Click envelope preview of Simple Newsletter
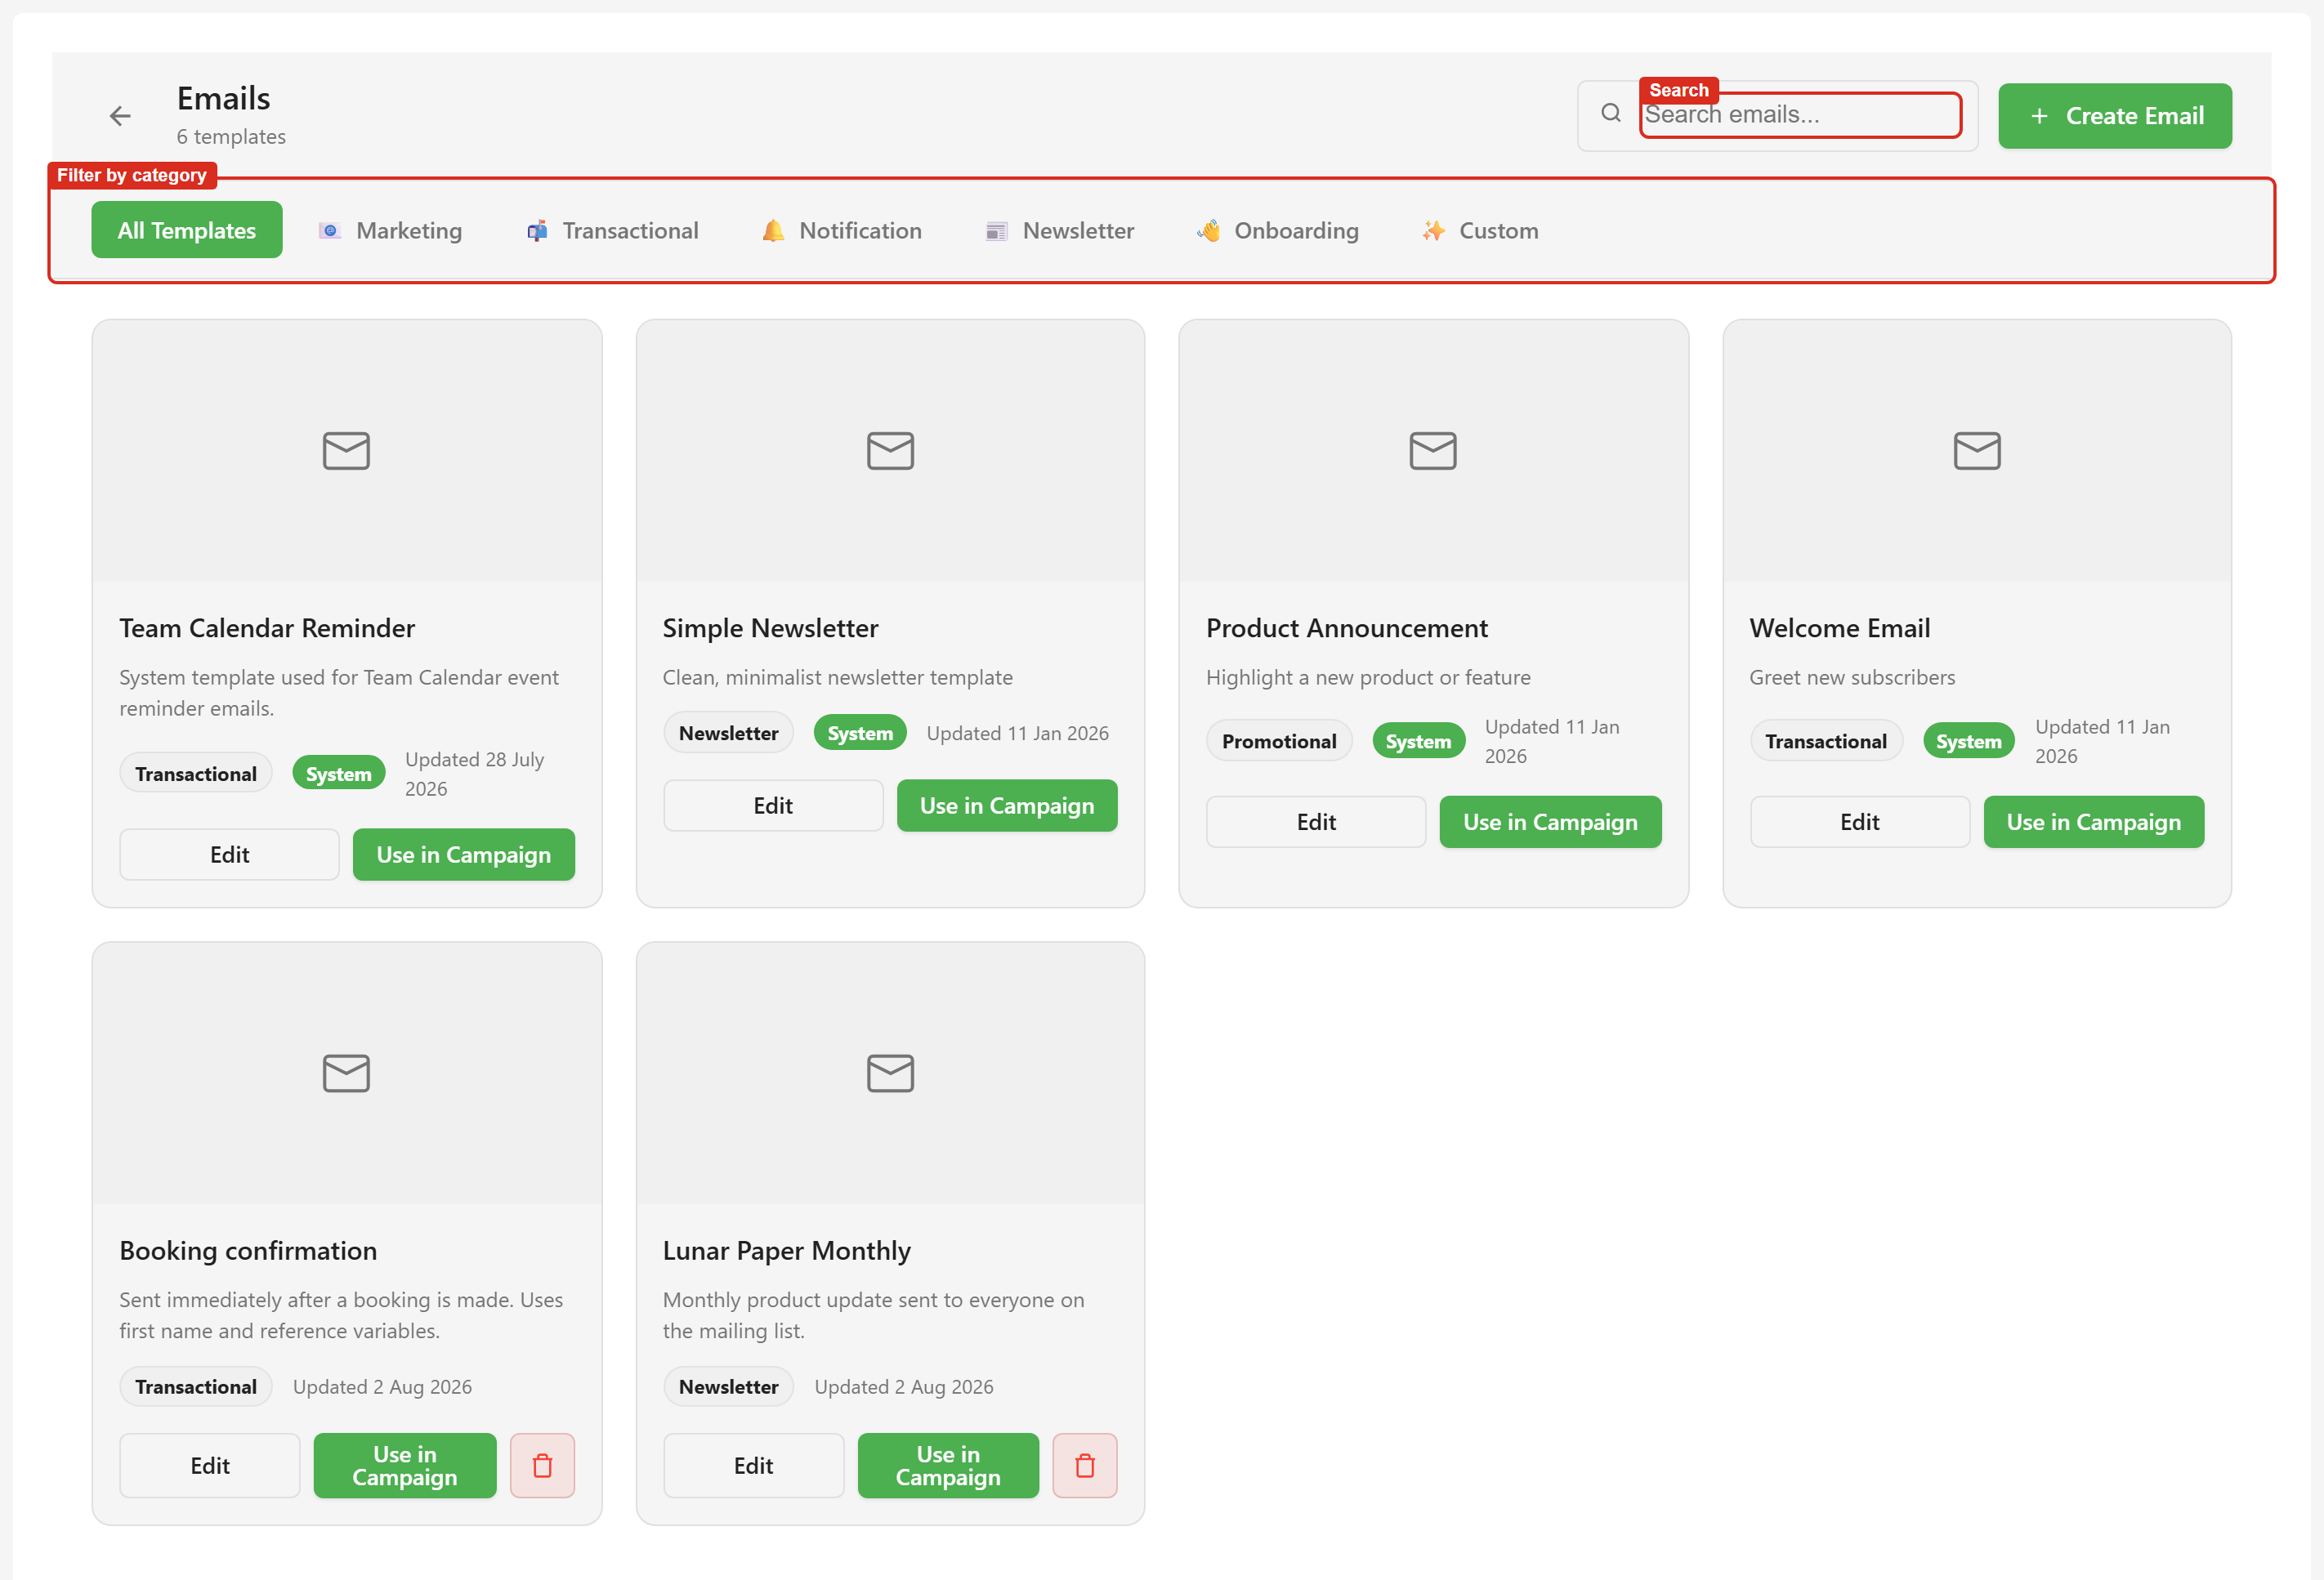 click(x=890, y=451)
